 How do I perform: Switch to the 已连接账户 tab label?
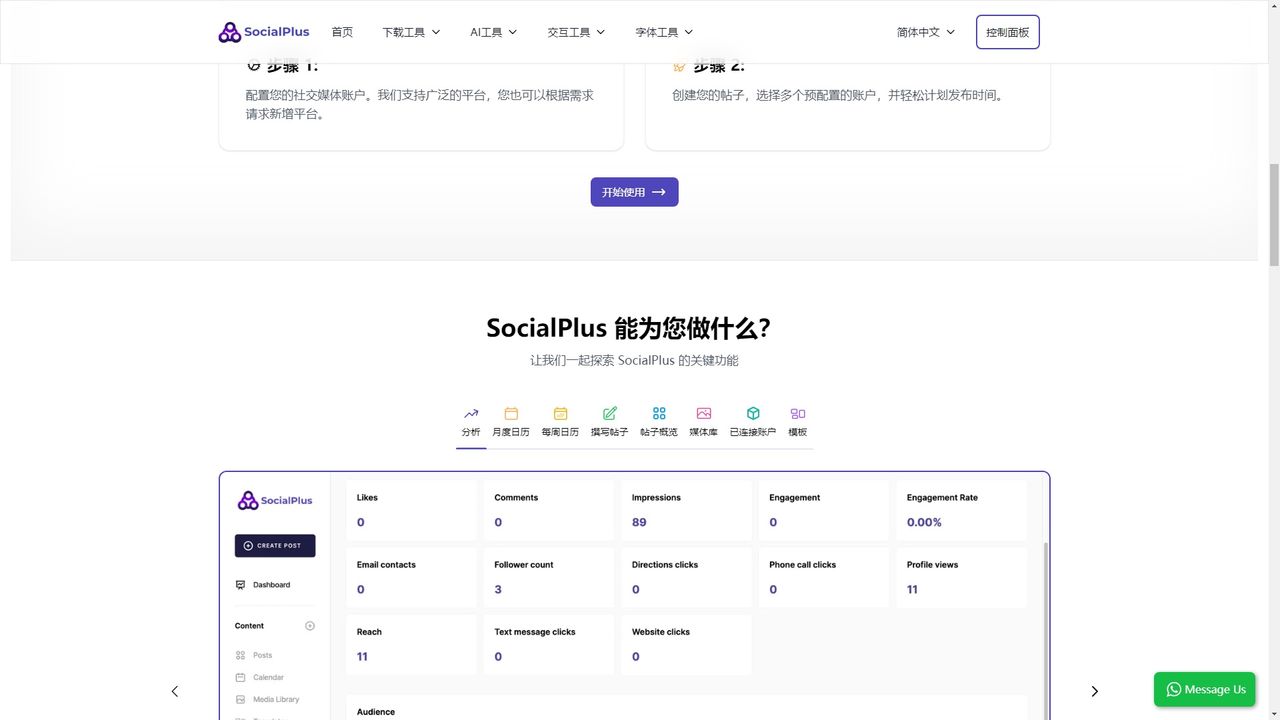(753, 432)
